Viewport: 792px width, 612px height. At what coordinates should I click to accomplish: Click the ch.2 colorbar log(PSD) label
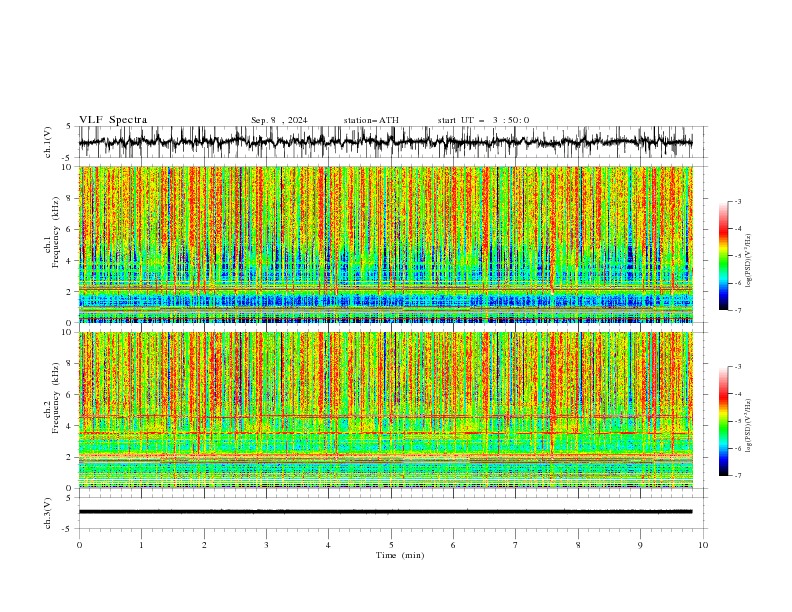pos(748,427)
